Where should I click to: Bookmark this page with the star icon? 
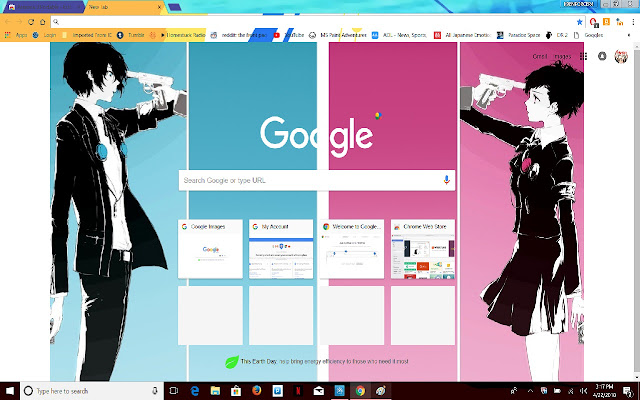579,22
